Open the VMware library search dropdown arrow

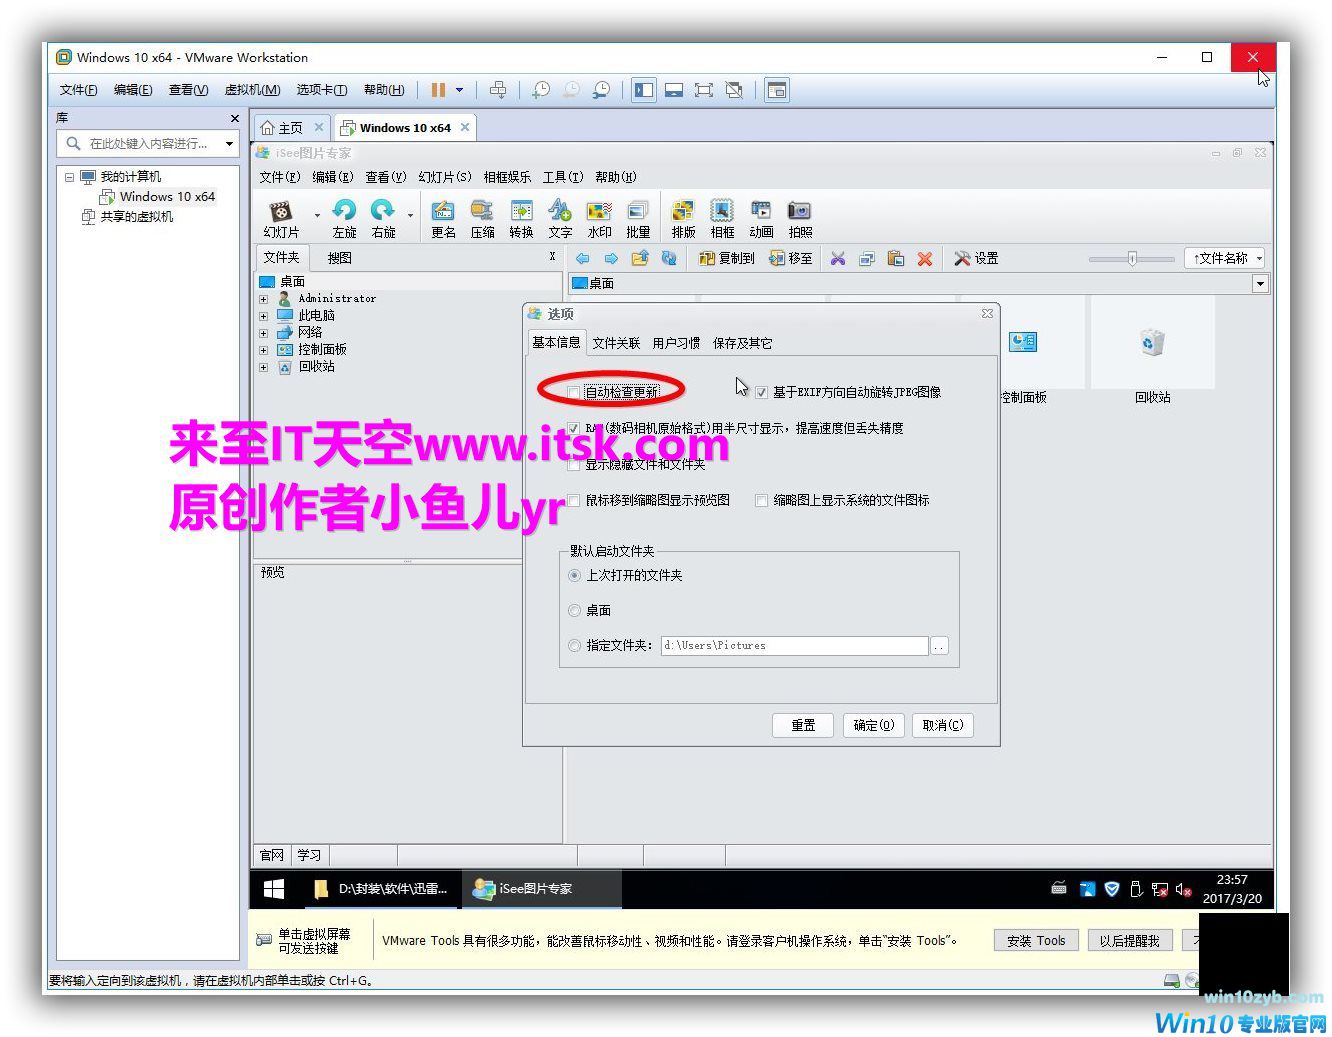229,144
